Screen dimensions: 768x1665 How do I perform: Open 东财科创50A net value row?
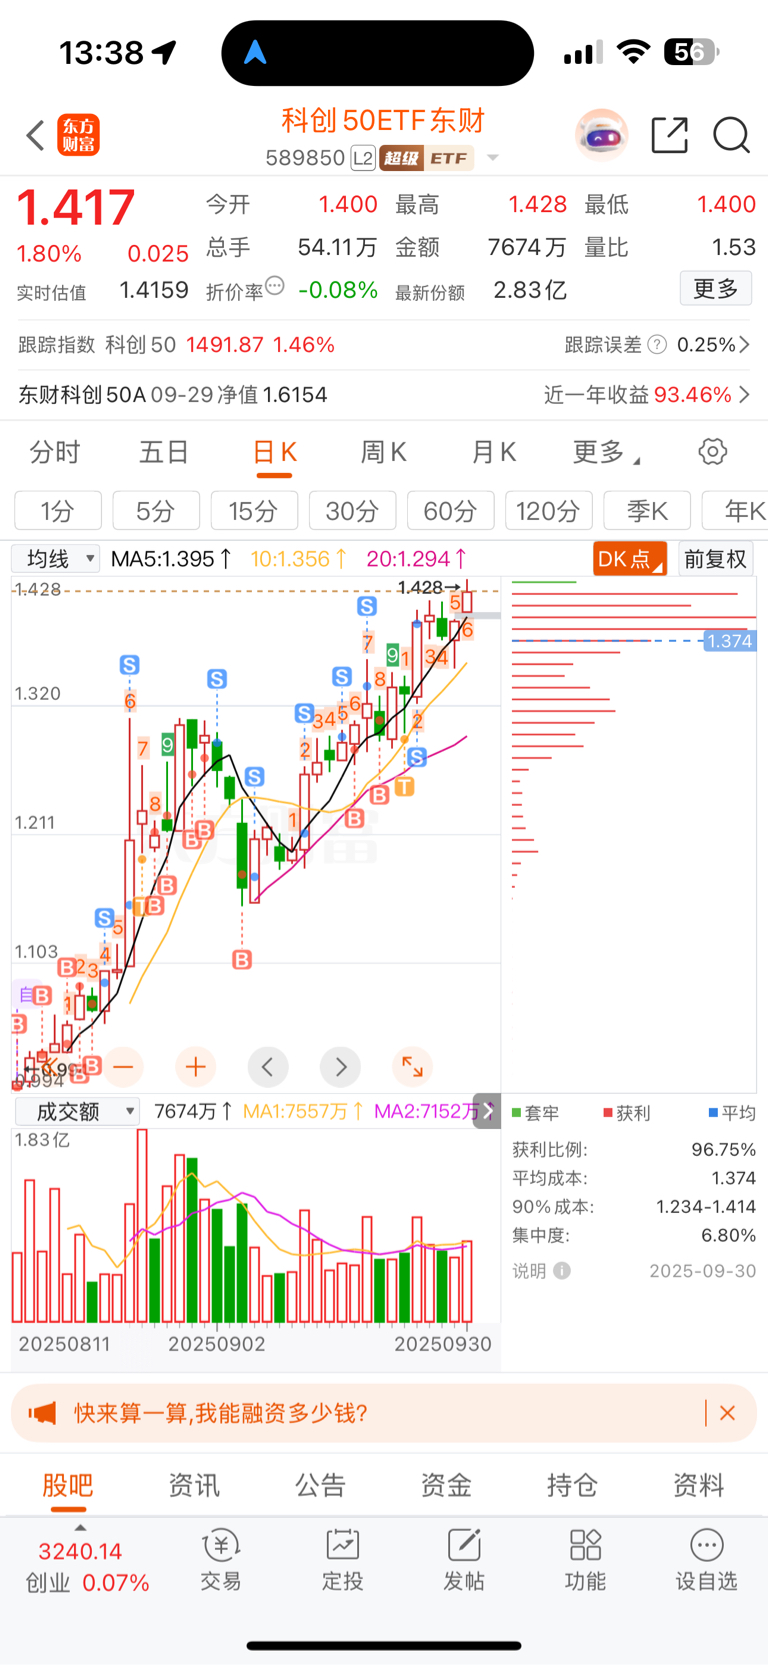[173, 395]
